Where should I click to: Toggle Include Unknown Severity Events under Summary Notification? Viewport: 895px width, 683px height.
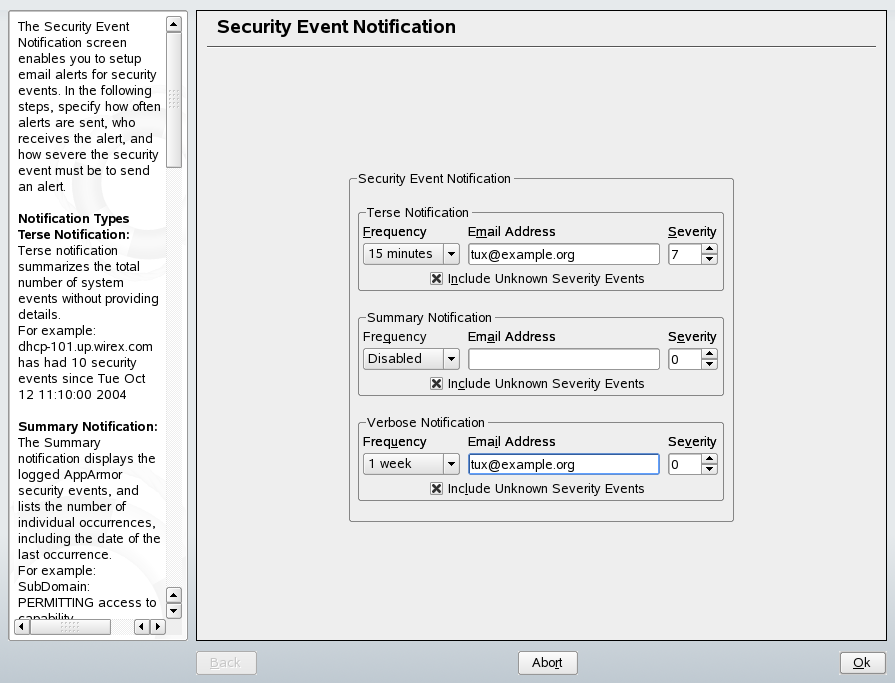(435, 383)
